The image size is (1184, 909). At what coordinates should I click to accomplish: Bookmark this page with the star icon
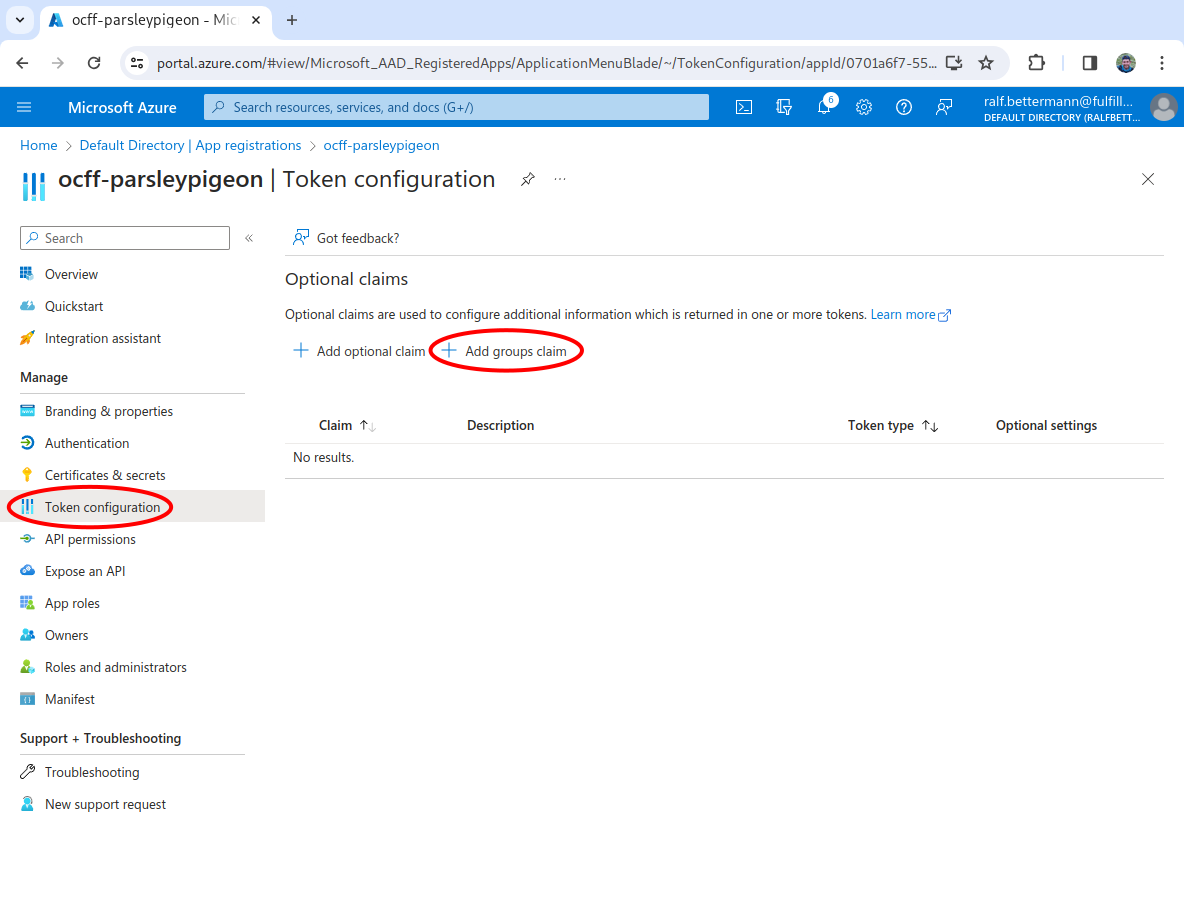[x=985, y=63]
